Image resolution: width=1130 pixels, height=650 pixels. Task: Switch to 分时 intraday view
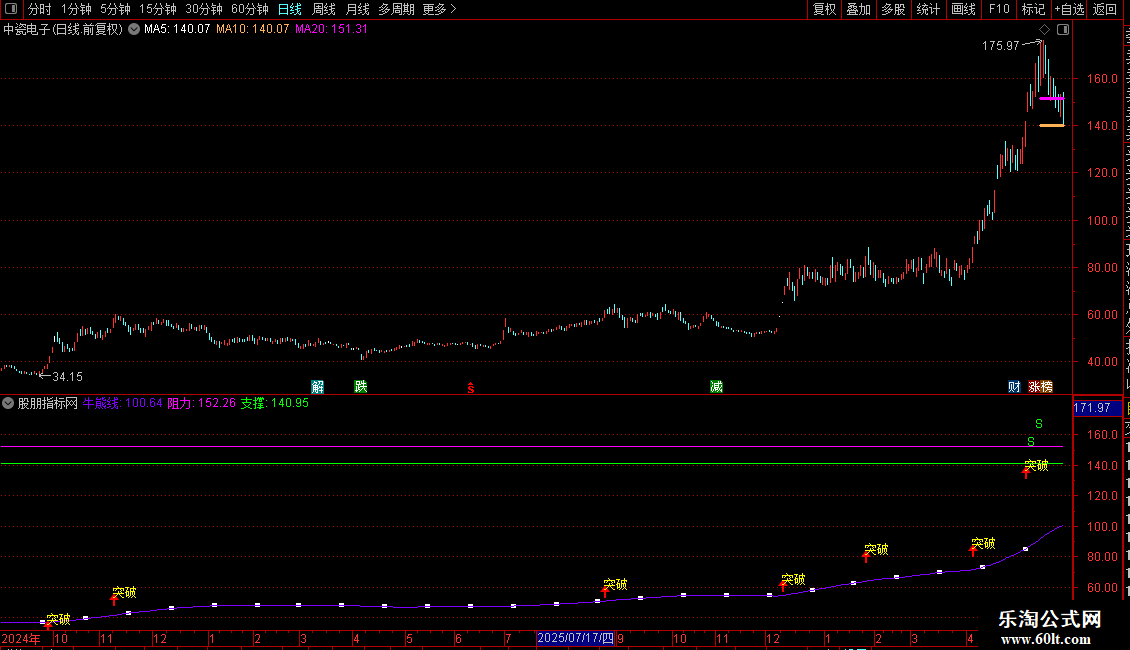(x=40, y=9)
